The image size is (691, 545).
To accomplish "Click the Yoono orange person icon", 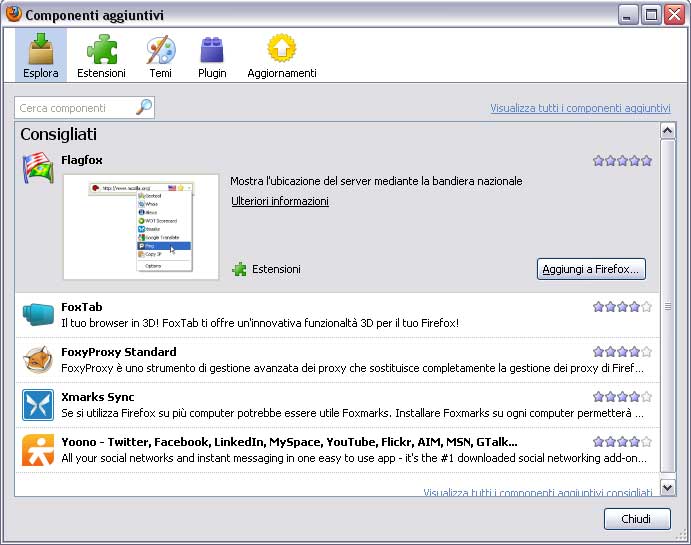I will point(38,450).
